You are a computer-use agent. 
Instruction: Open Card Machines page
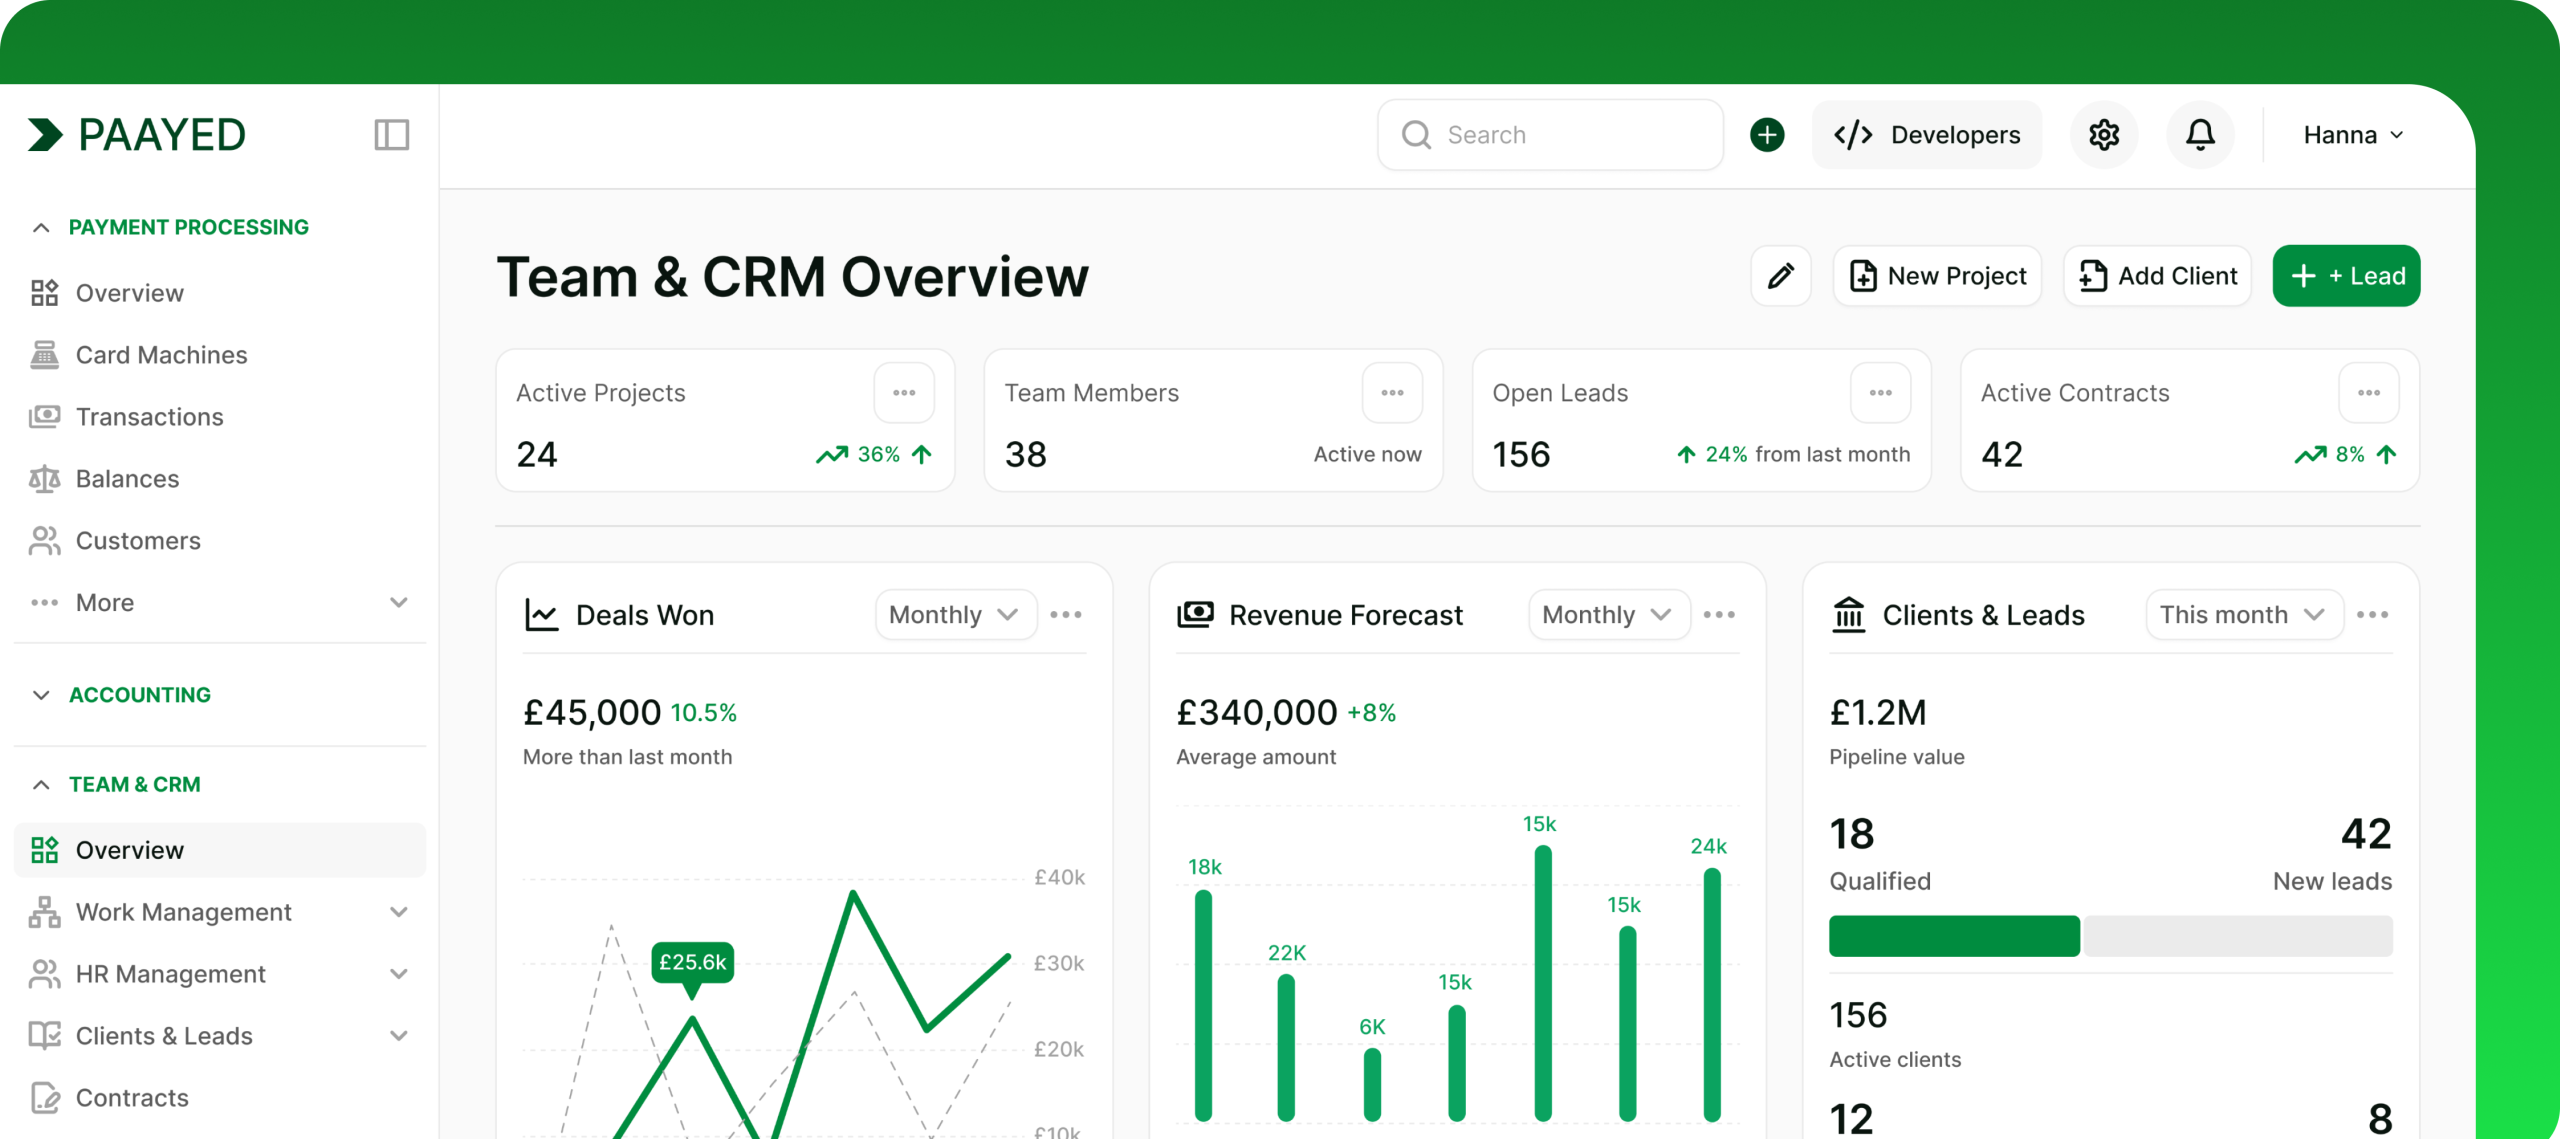(x=219, y=355)
